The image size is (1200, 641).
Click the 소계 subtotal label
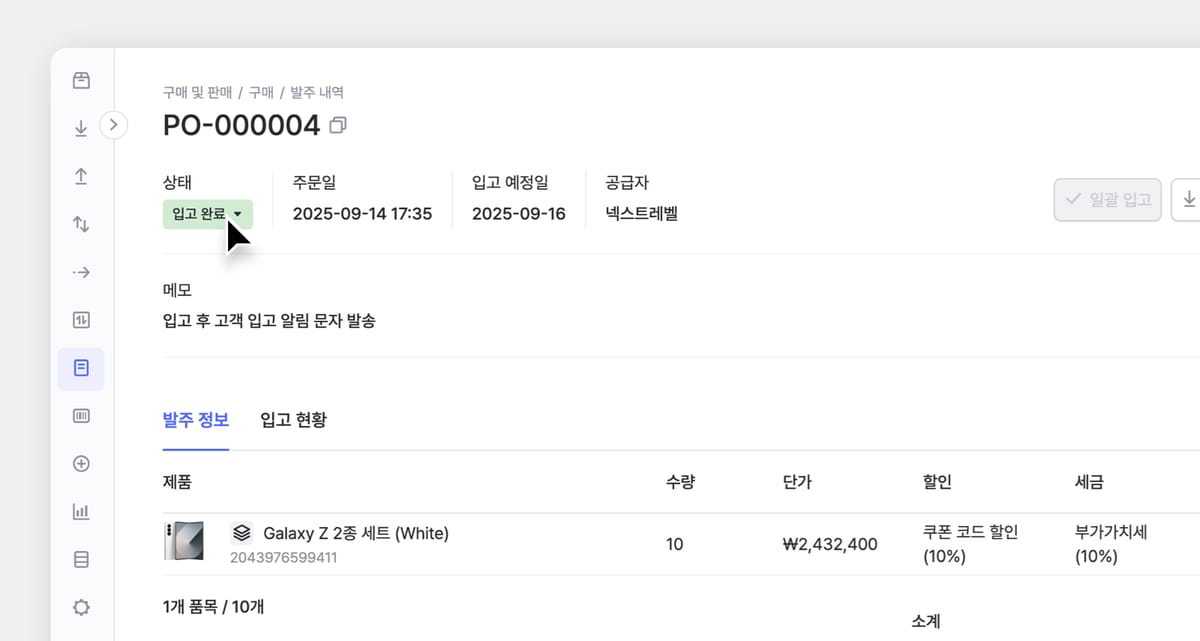click(x=926, y=621)
